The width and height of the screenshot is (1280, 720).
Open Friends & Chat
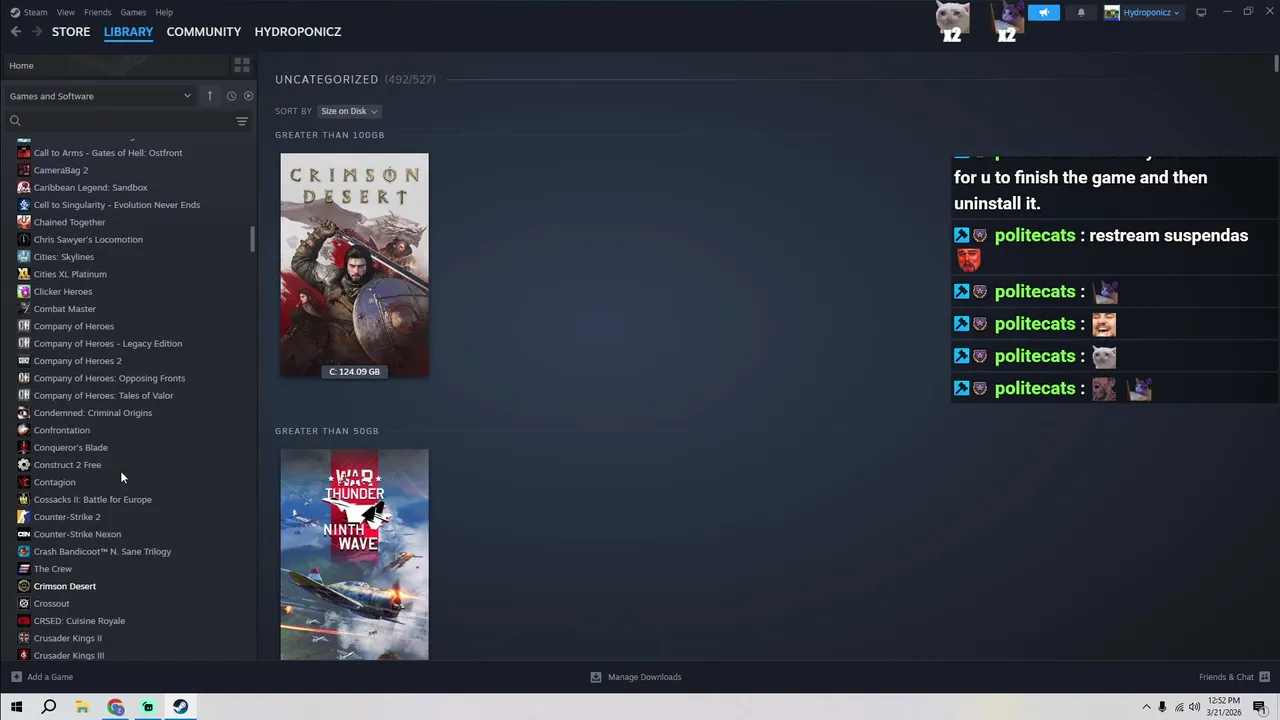click(x=1234, y=677)
